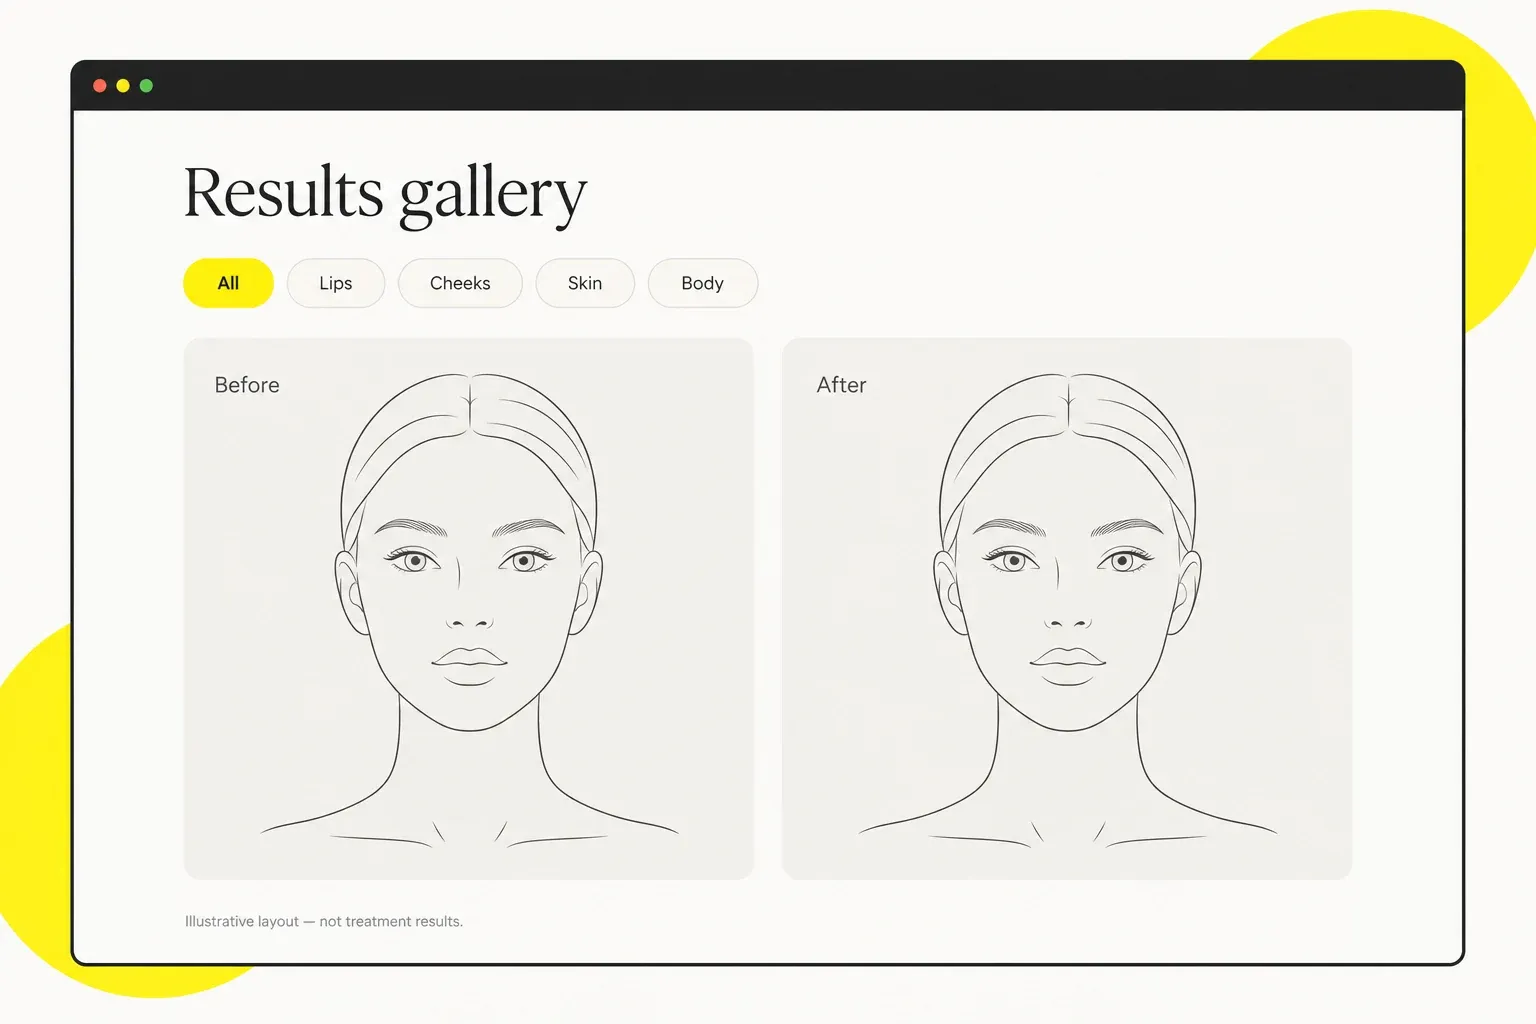Switch to the Skin filter
Image resolution: width=1536 pixels, height=1024 pixels.
click(585, 283)
